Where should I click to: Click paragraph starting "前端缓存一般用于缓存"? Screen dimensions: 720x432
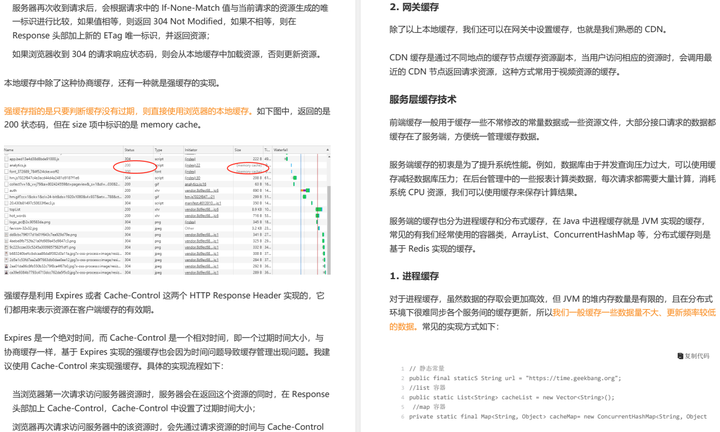(552, 129)
